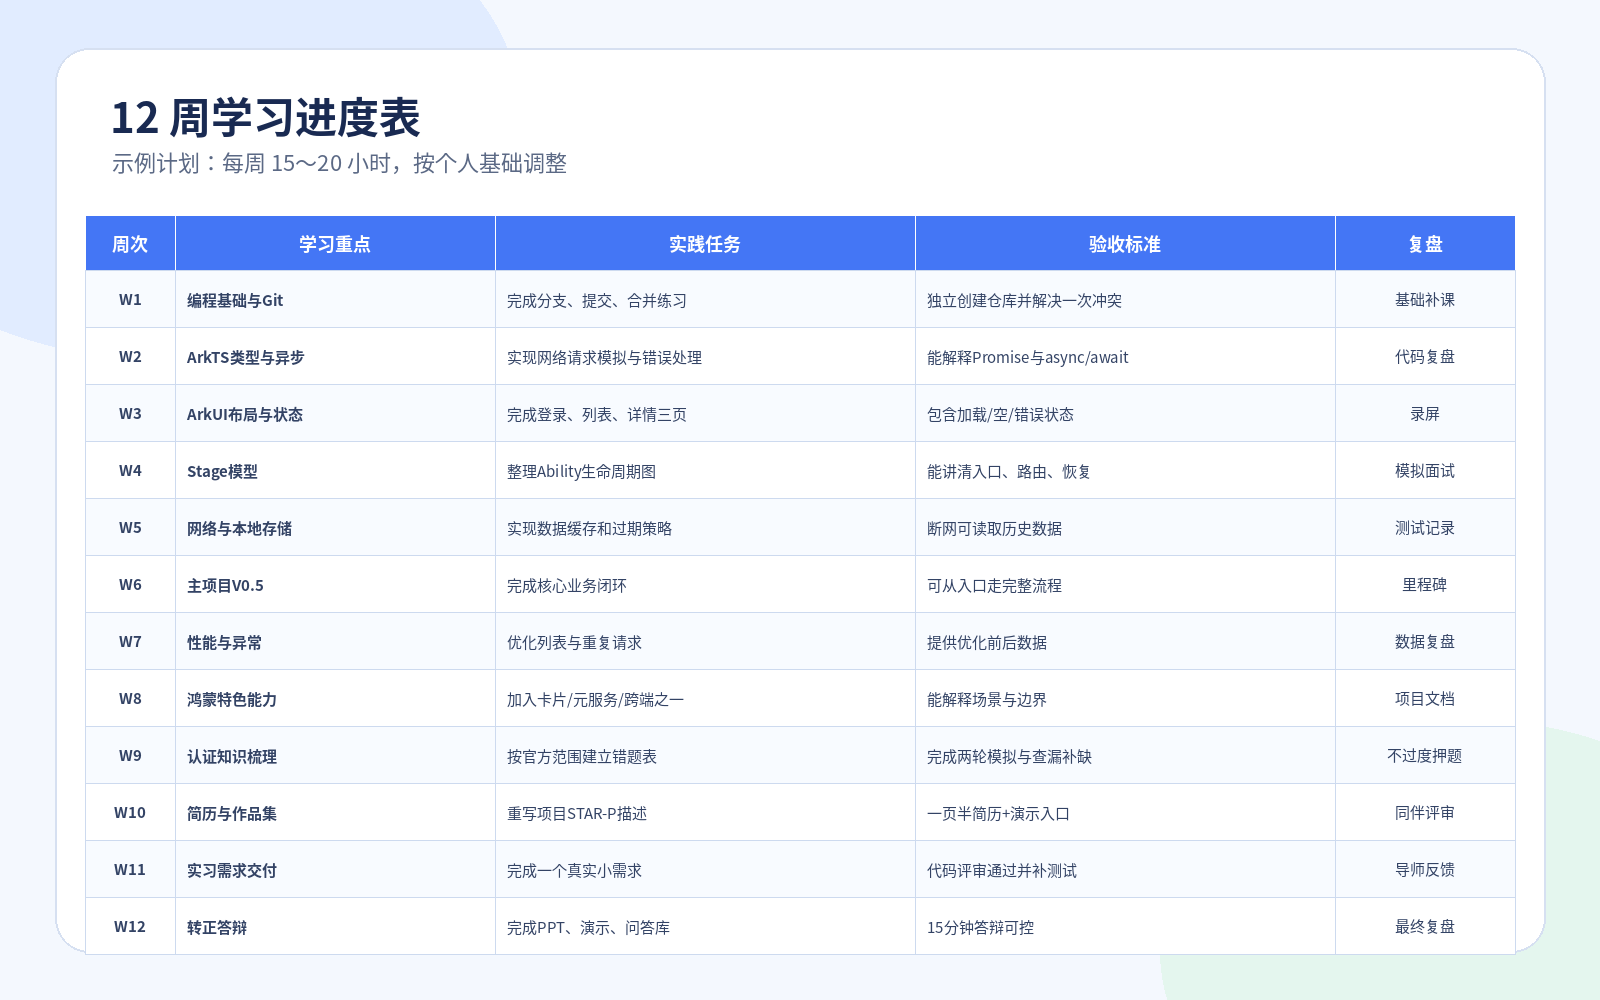The width and height of the screenshot is (1600, 1000).
Task: Click the ArkTS类型与异步 cell
Action: [x=335, y=356]
